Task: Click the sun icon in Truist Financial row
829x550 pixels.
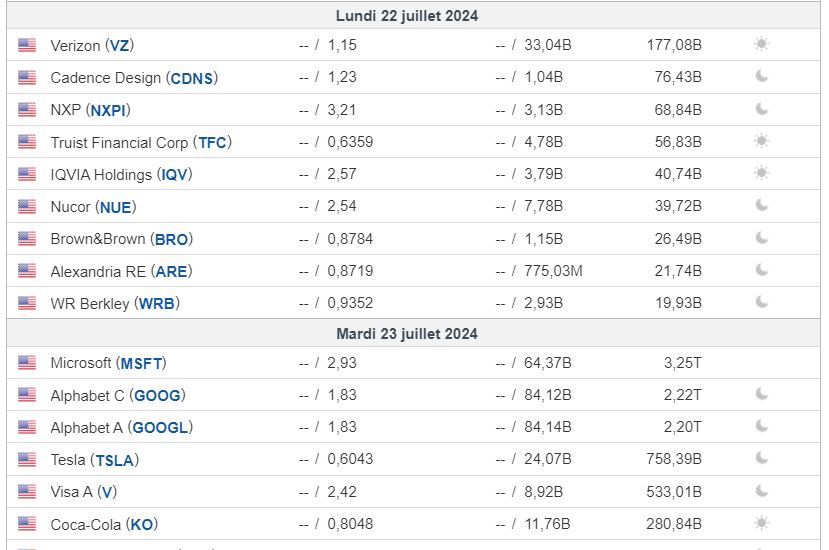Action: pos(762,141)
